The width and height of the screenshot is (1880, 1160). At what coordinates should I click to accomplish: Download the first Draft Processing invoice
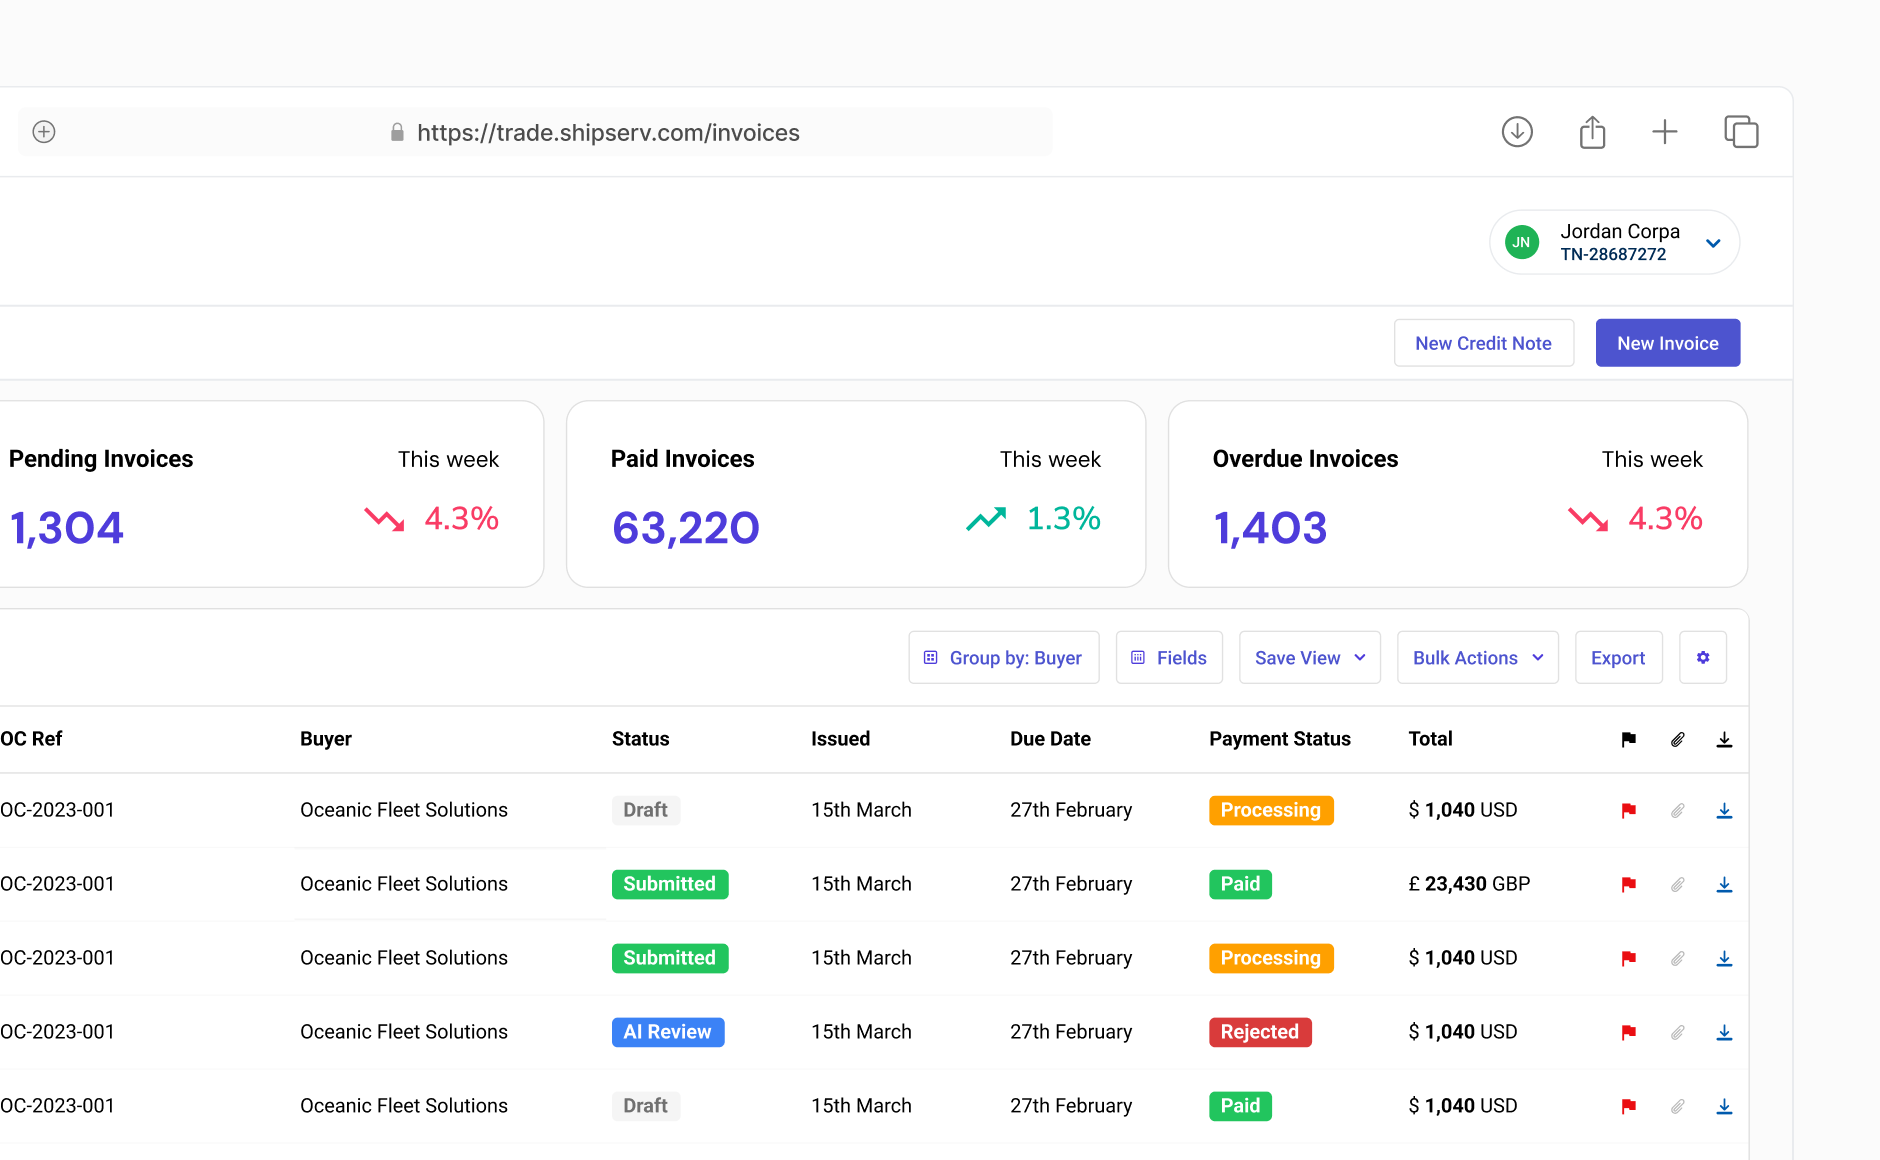[1724, 810]
